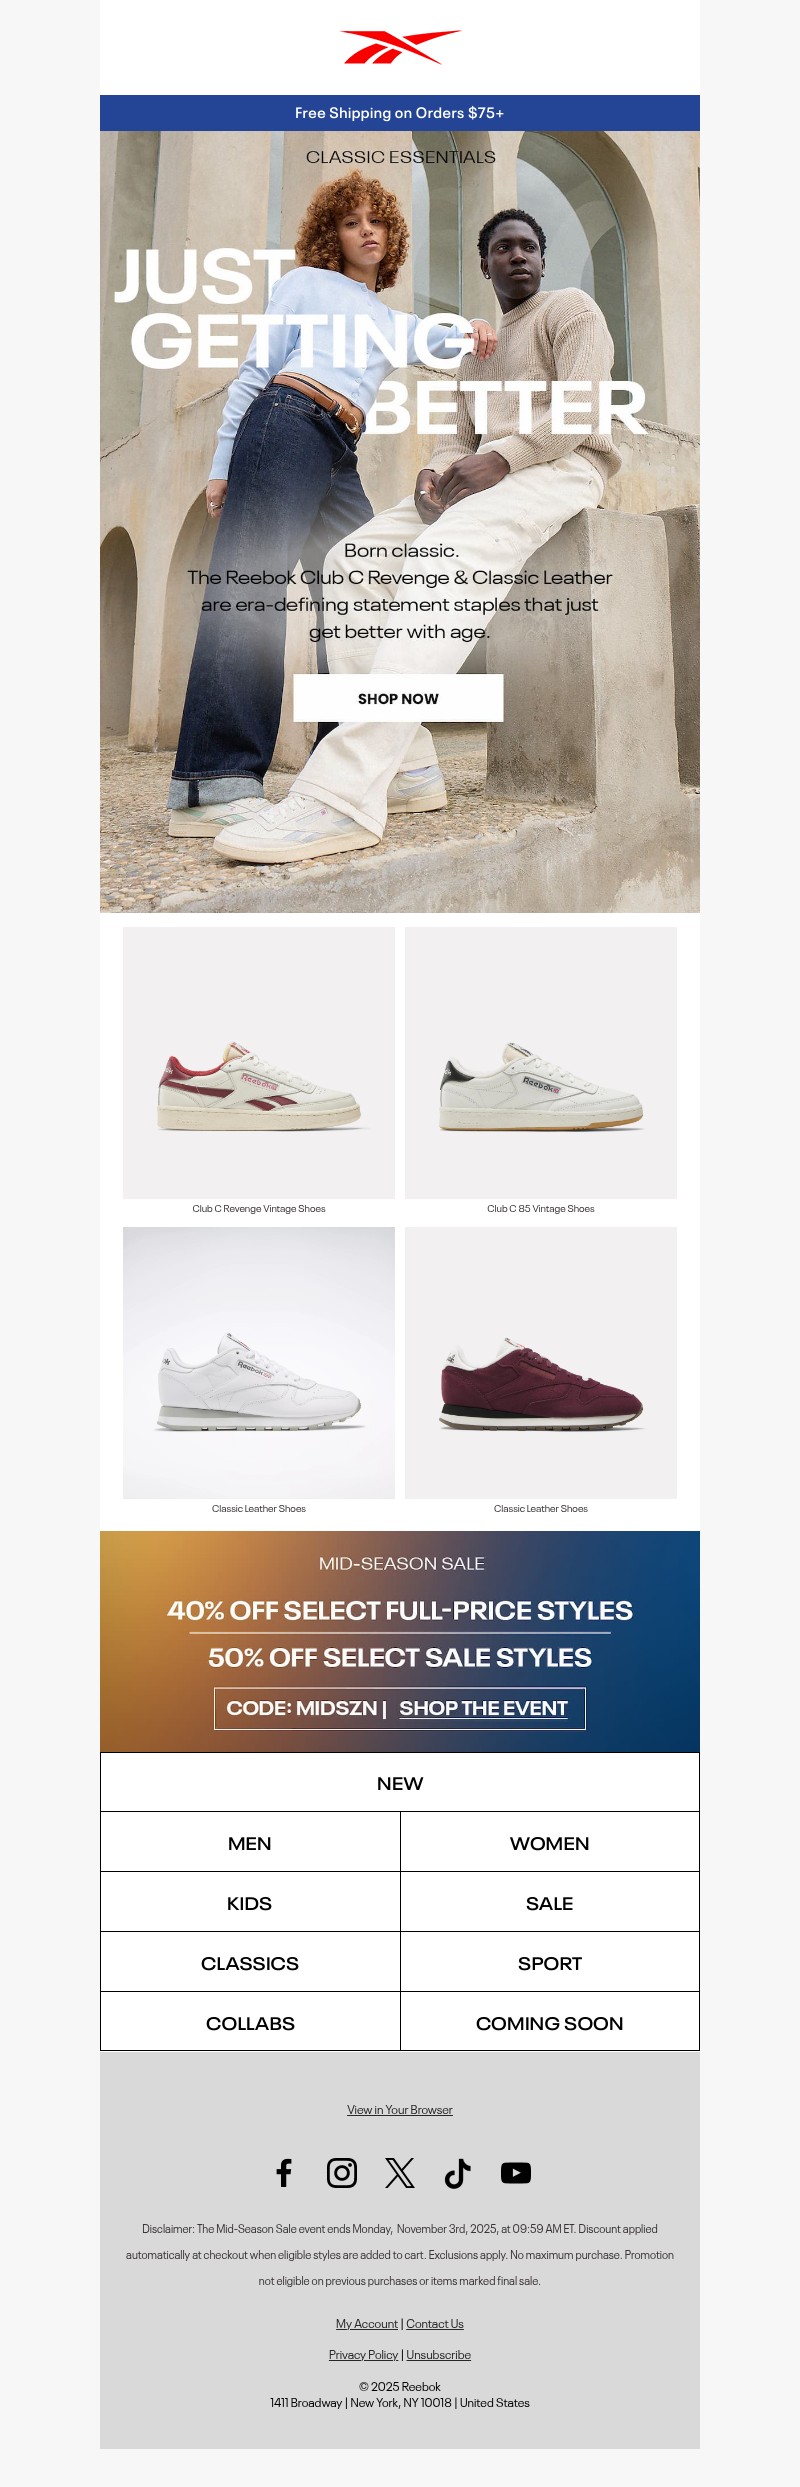Click the Free Shipping banner

tap(400, 113)
